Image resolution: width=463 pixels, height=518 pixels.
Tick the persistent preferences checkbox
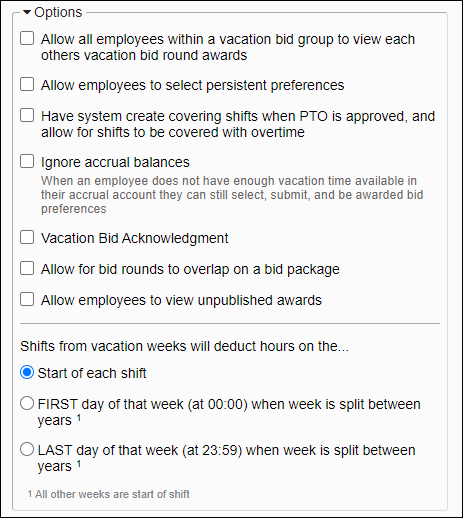point(27,84)
